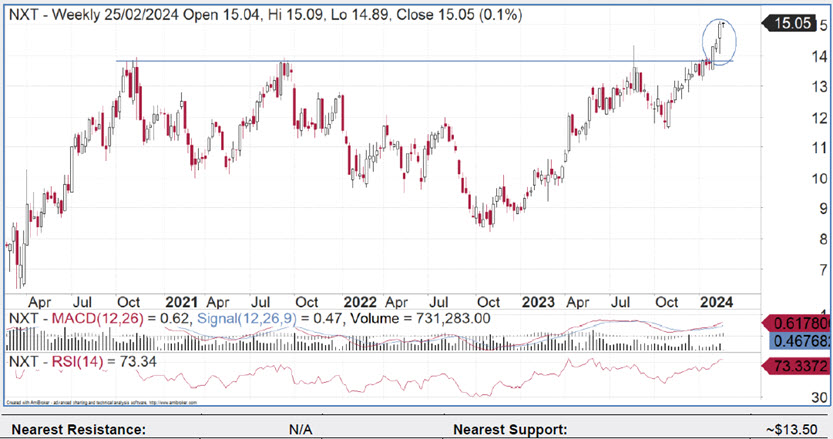The height and width of the screenshot is (439, 833).
Task: Click the 'Nearest Resistance:' label
Action: point(79,429)
